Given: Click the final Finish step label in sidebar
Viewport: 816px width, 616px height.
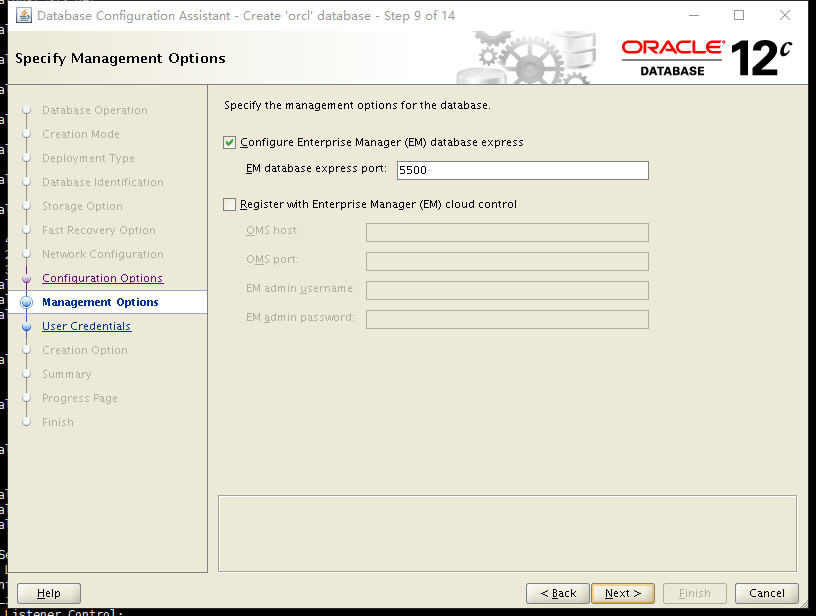Looking at the screenshot, I should click(x=58, y=422).
